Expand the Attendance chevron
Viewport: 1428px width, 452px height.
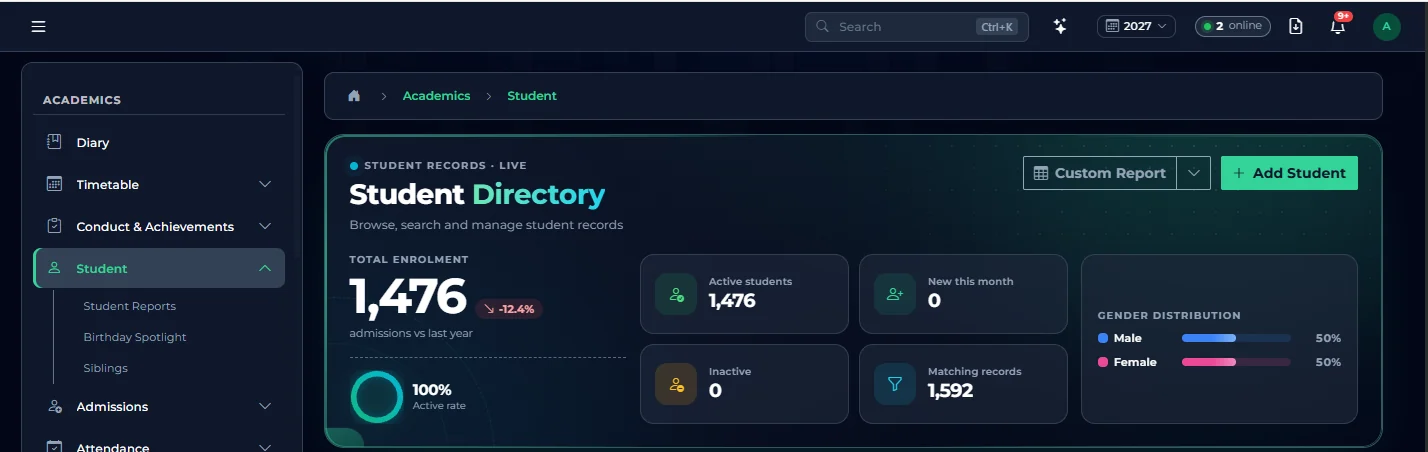coord(265,447)
